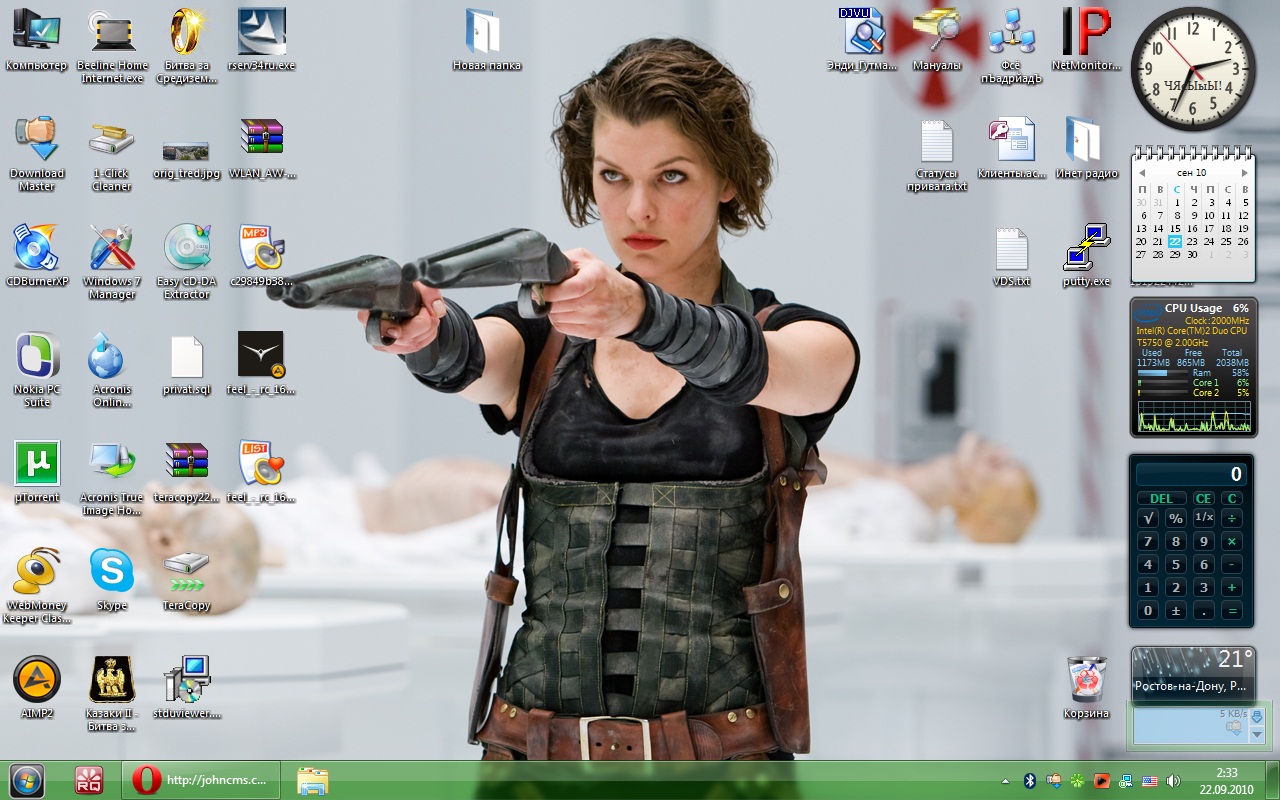Open the Start menu orb
The height and width of the screenshot is (800, 1280).
(27, 780)
